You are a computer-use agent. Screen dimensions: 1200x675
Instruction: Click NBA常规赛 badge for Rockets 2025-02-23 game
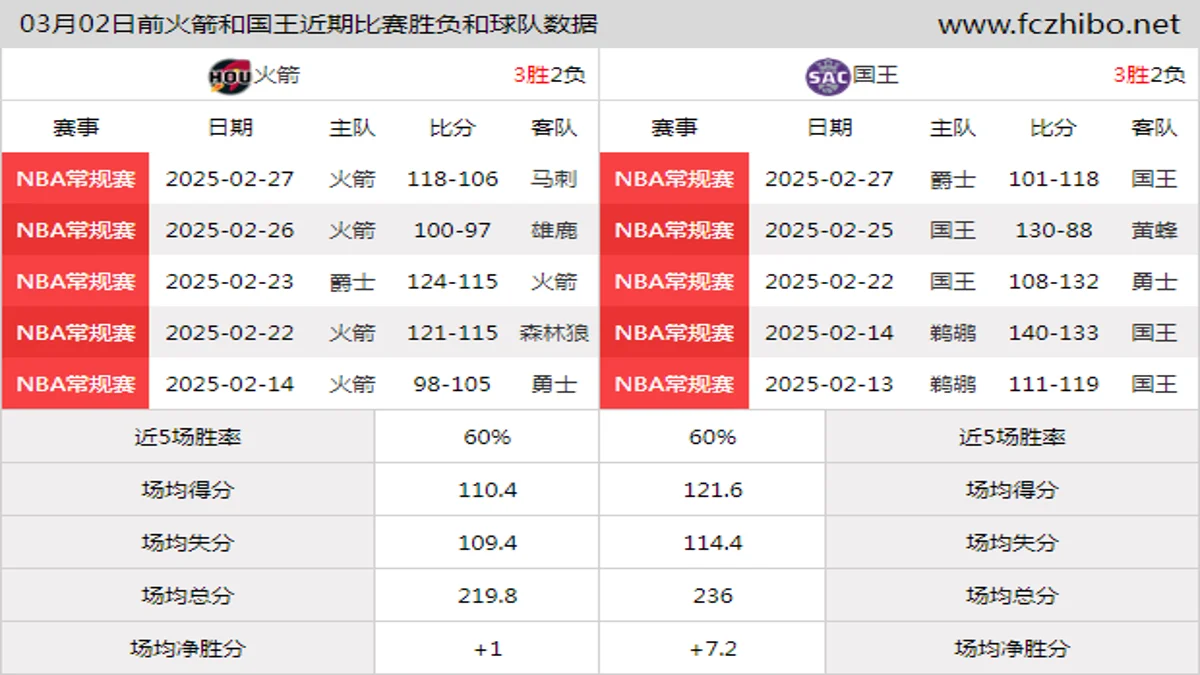tap(75, 281)
